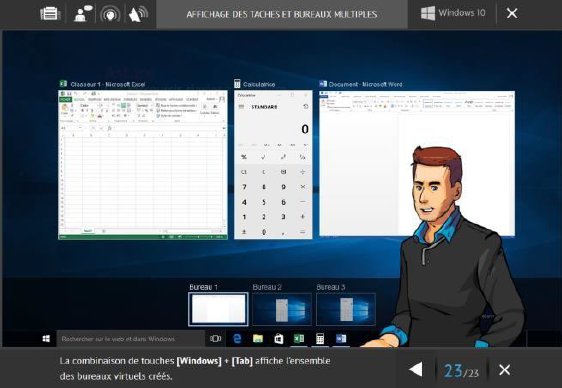This screenshot has height=388, width=562.
Task: Go back with the previous slide arrow
Action: [416, 369]
